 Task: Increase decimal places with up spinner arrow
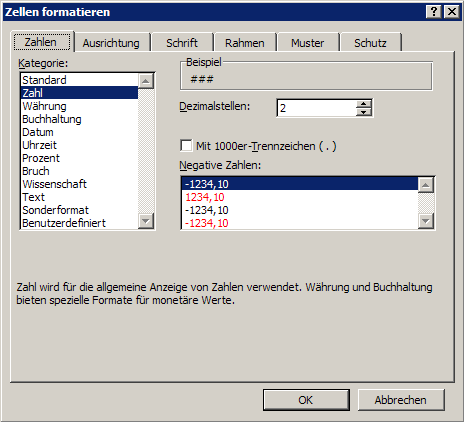[363, 104]
